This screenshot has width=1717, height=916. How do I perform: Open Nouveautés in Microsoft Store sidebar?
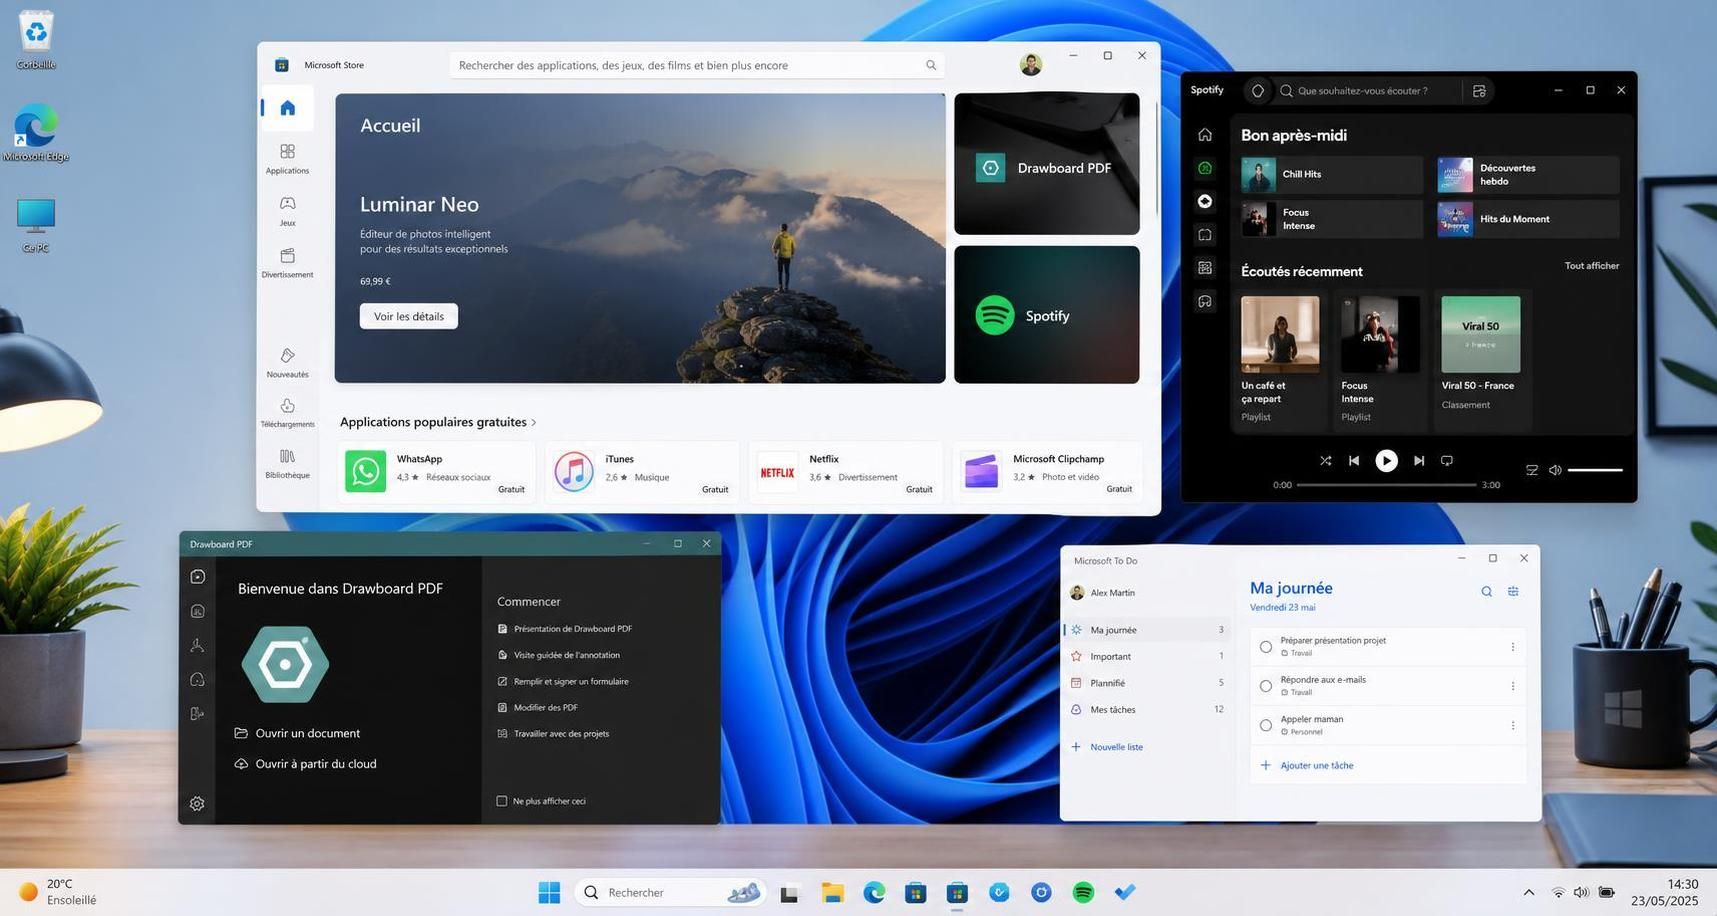(288, 362)
